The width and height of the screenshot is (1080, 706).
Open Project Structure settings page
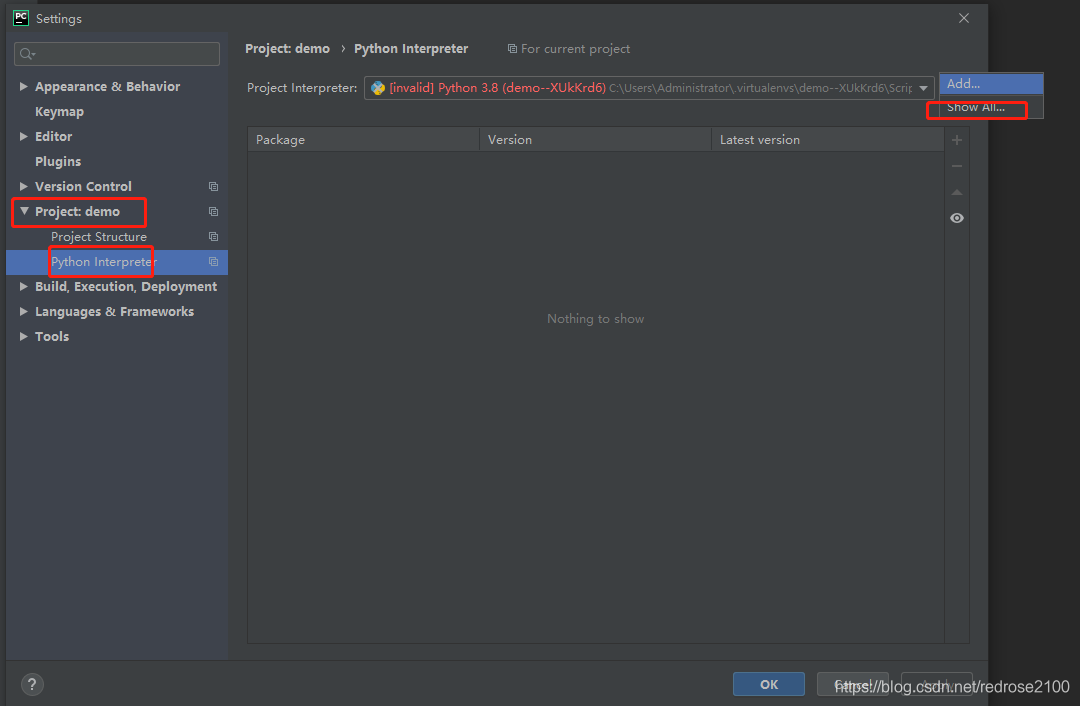(x=98, y=236)
